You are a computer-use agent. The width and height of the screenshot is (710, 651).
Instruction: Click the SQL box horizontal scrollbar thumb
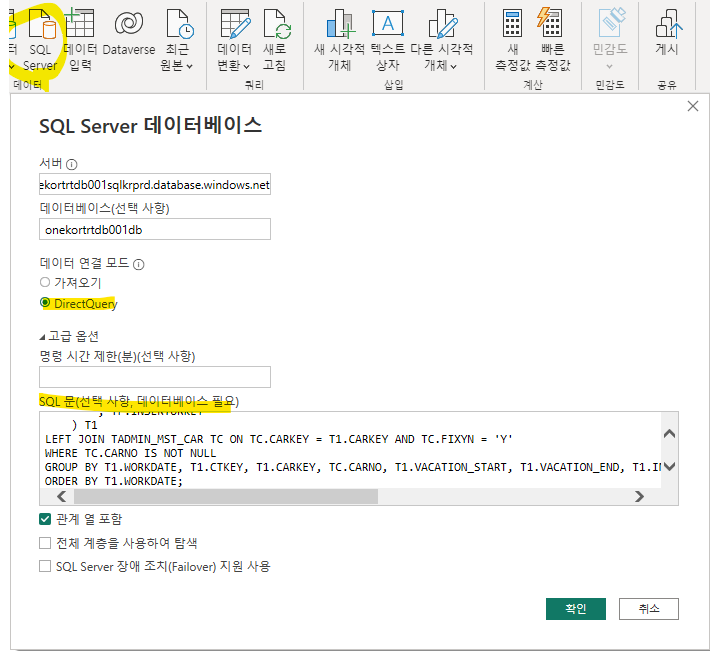[x=226, y=497]
